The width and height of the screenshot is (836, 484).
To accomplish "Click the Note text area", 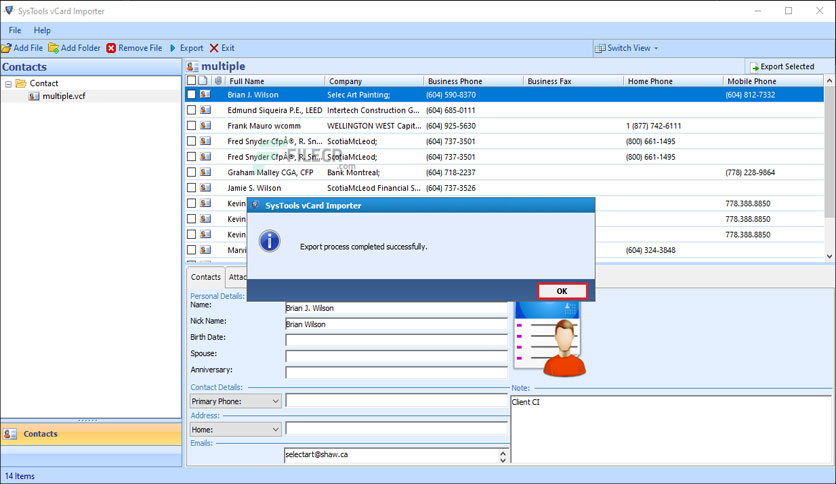I will (x=671, y=429).
